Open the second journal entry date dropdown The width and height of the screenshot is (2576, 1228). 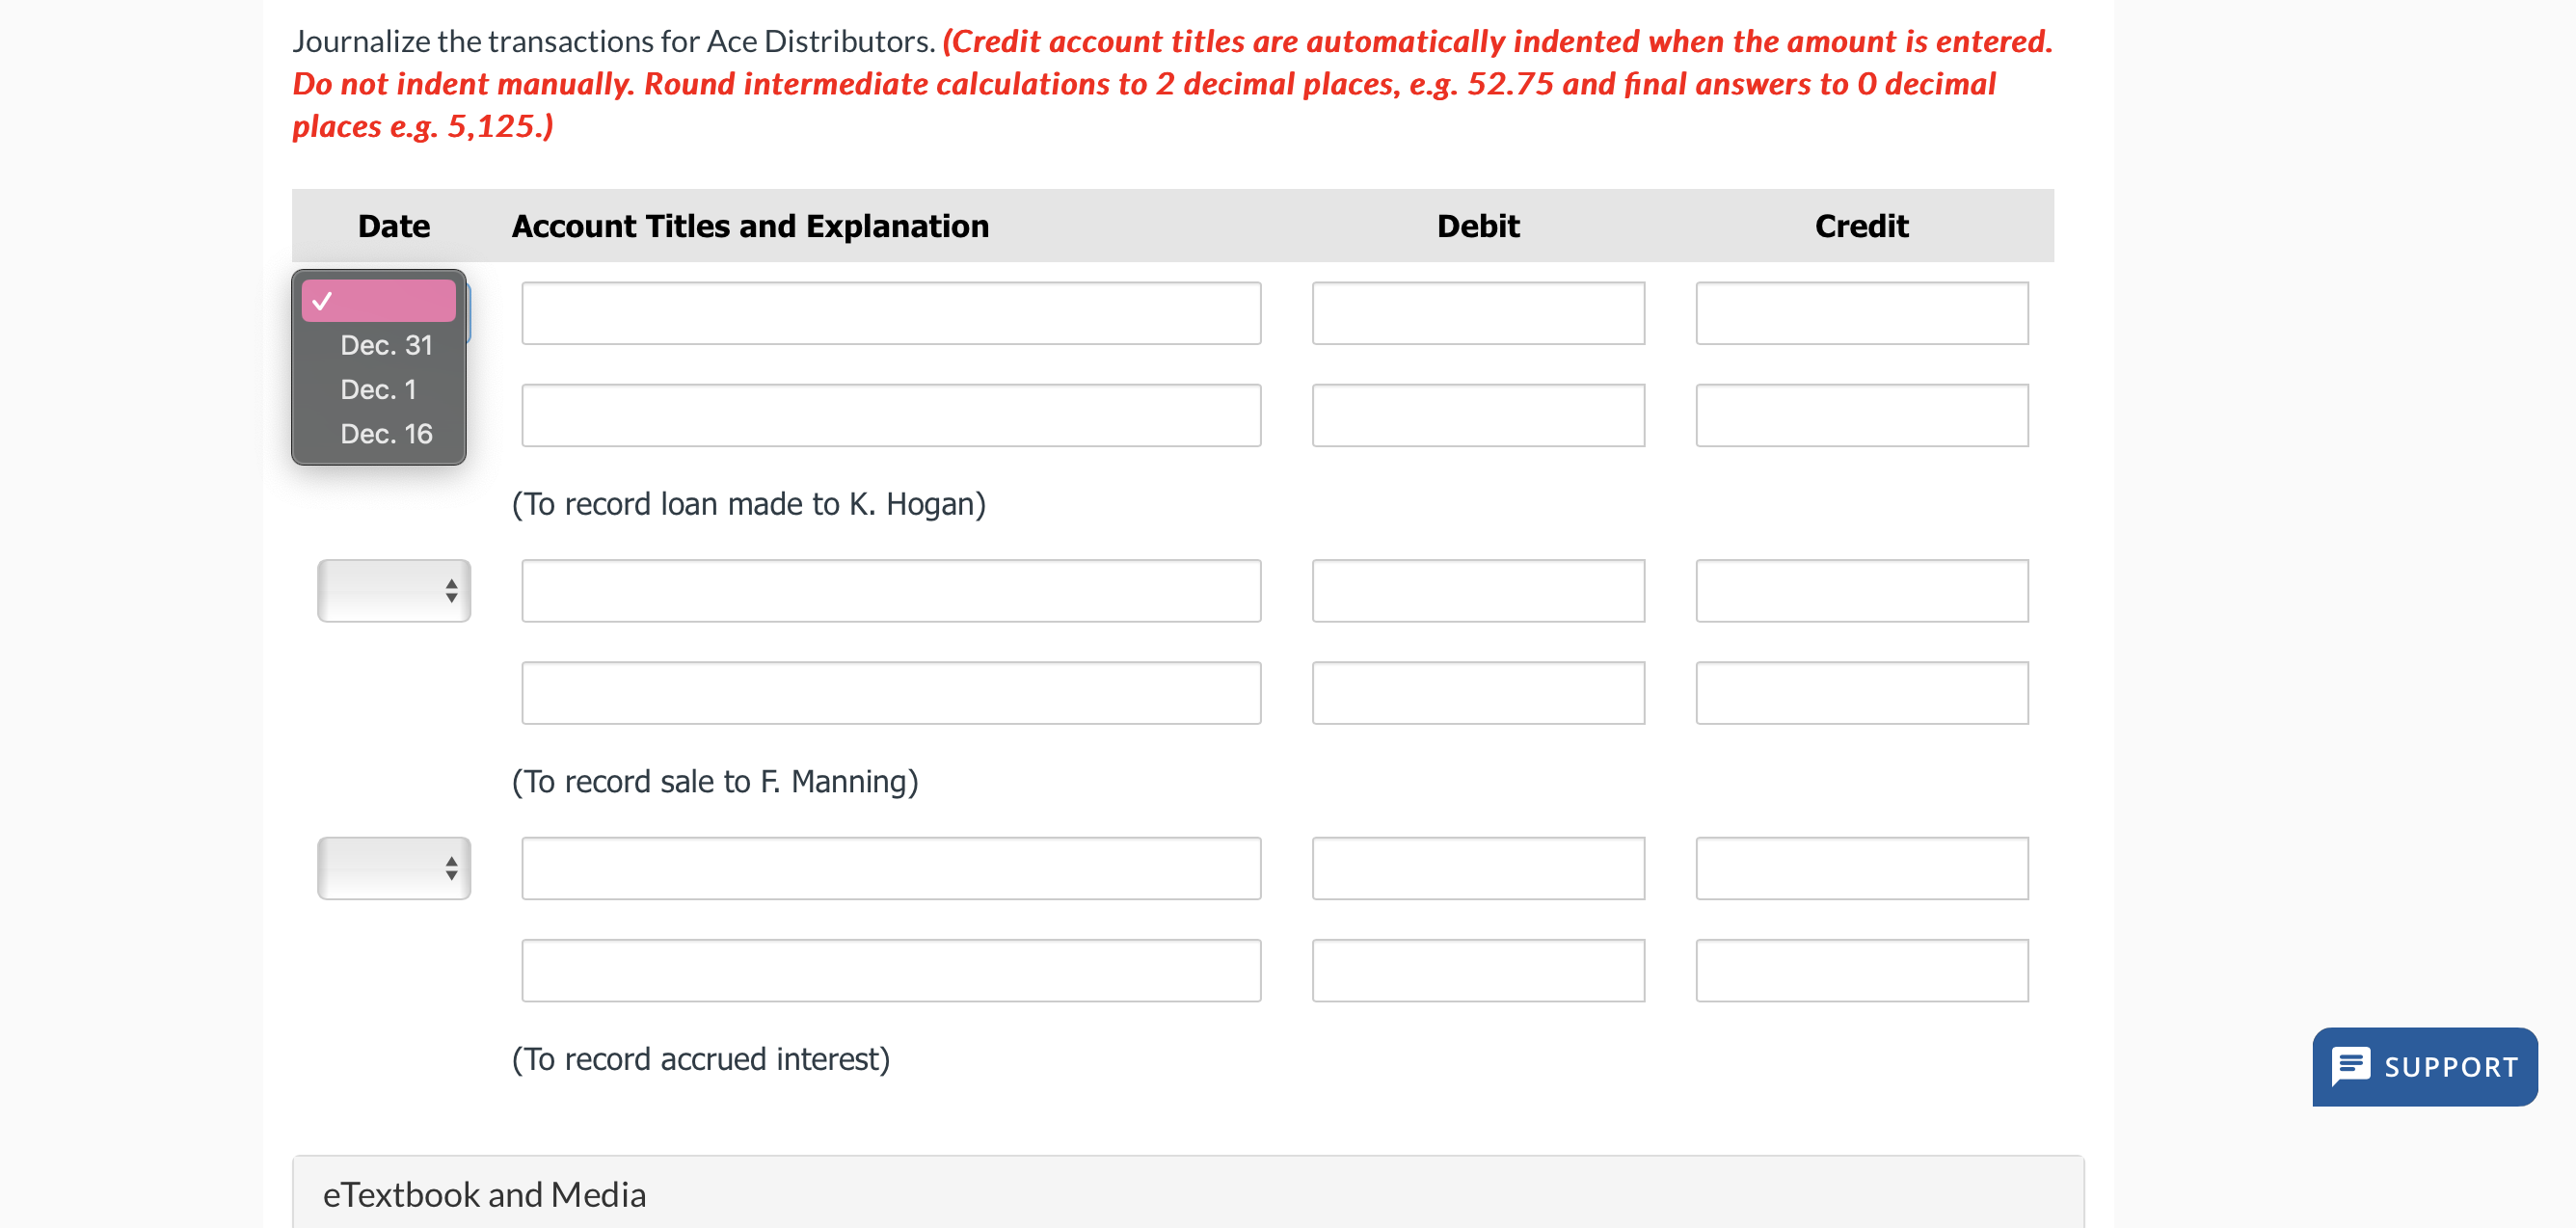[393, 590]
